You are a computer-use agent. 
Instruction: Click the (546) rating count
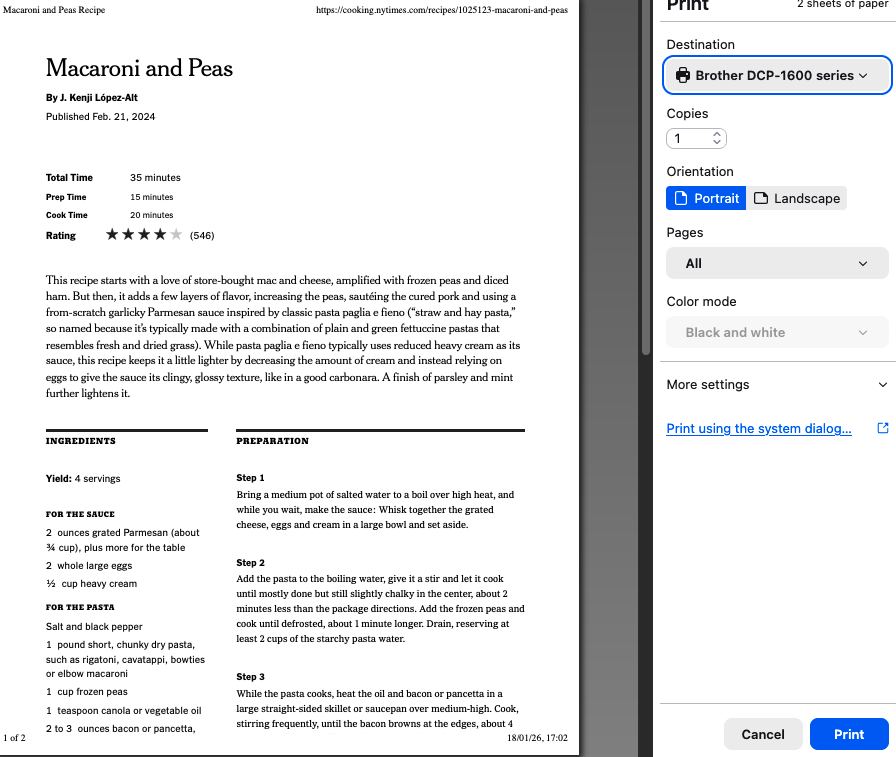pos(202,235)
